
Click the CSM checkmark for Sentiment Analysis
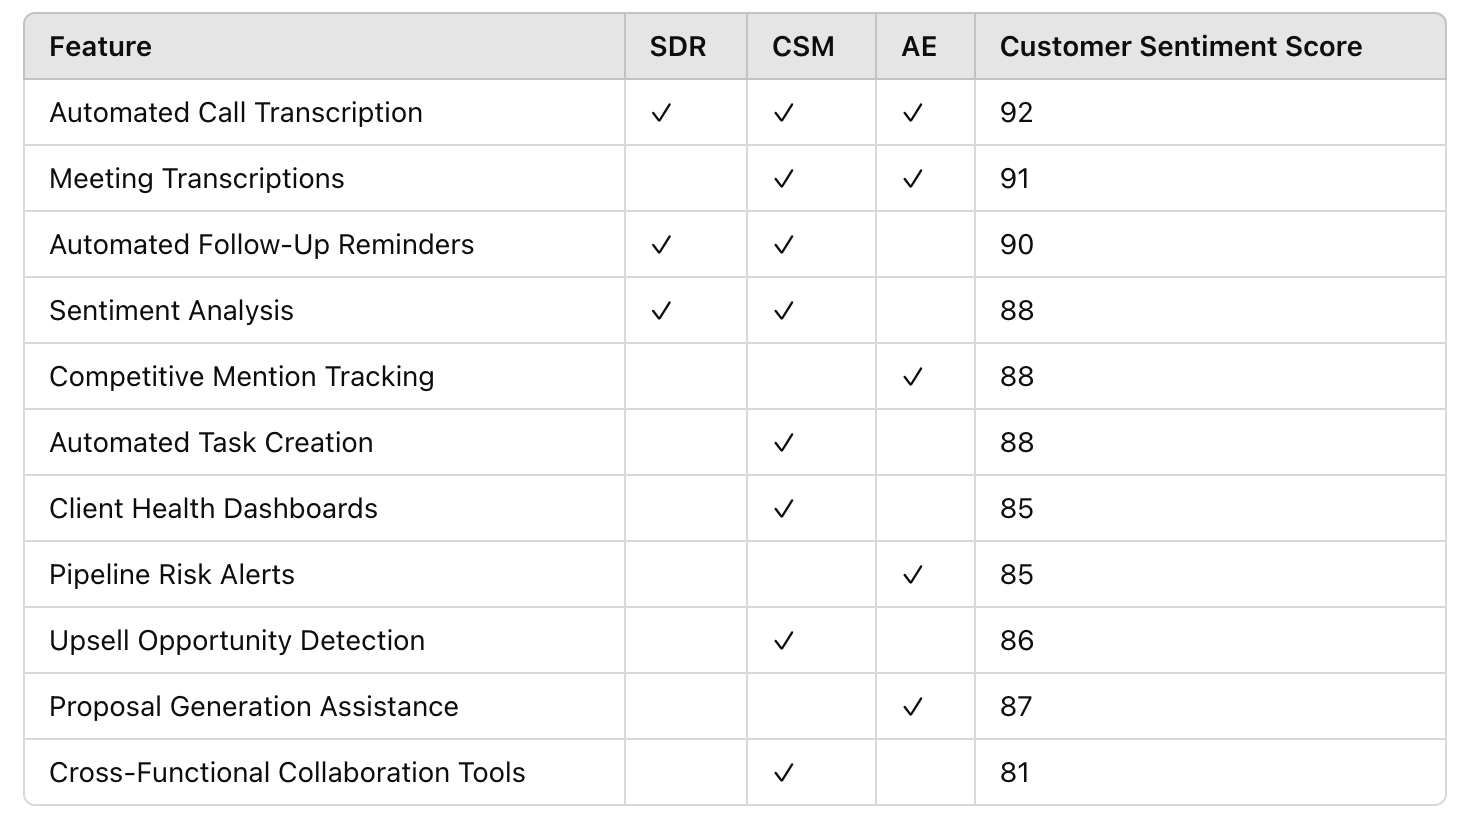coord(784,311)
